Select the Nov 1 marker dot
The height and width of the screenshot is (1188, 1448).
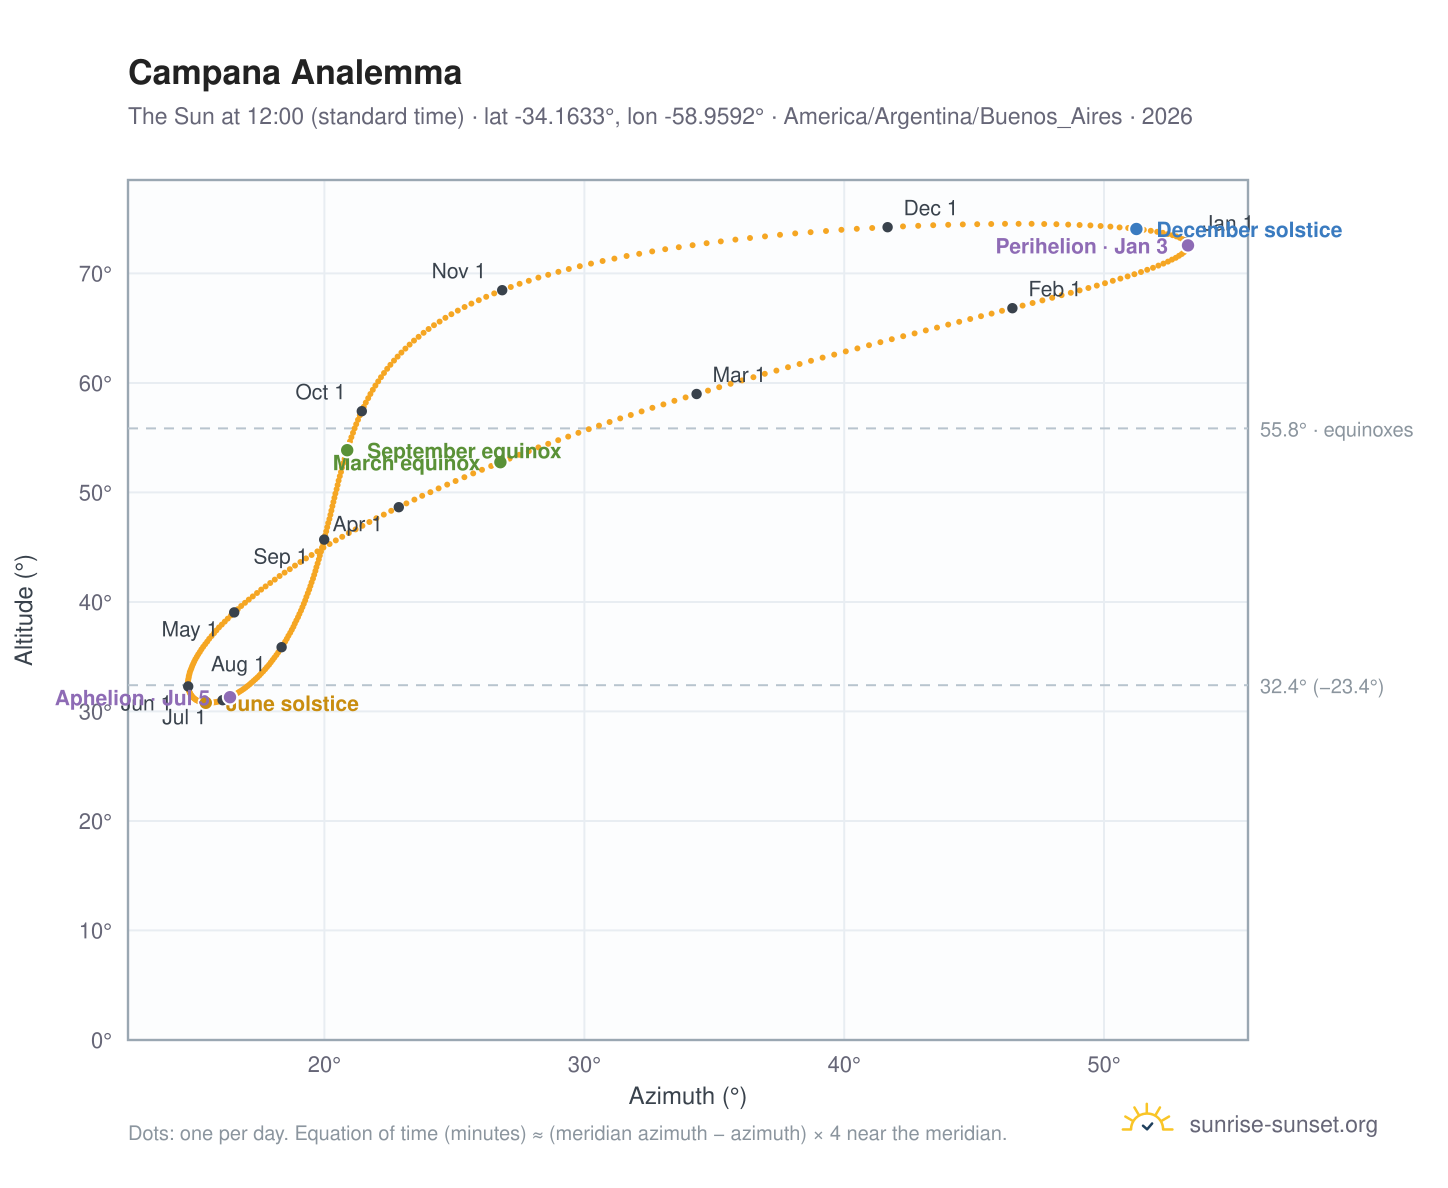coord(502,290)
